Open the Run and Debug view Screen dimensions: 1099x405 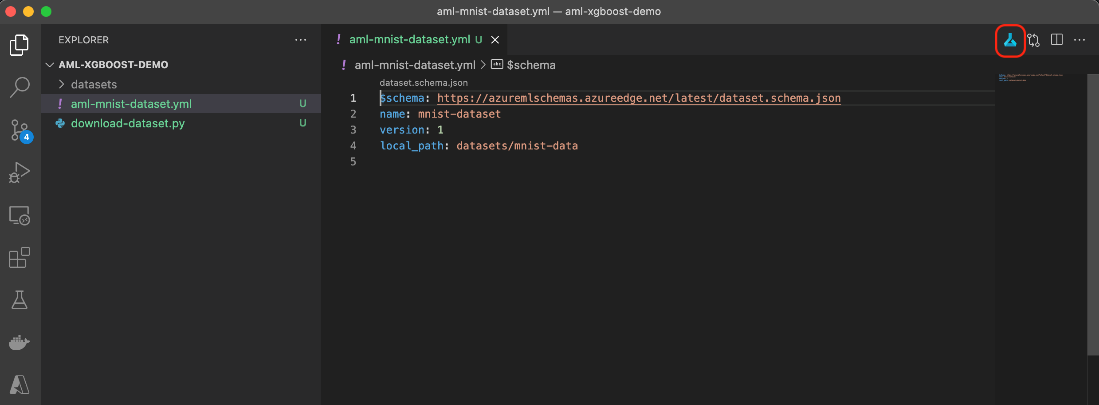click(20, 172)
